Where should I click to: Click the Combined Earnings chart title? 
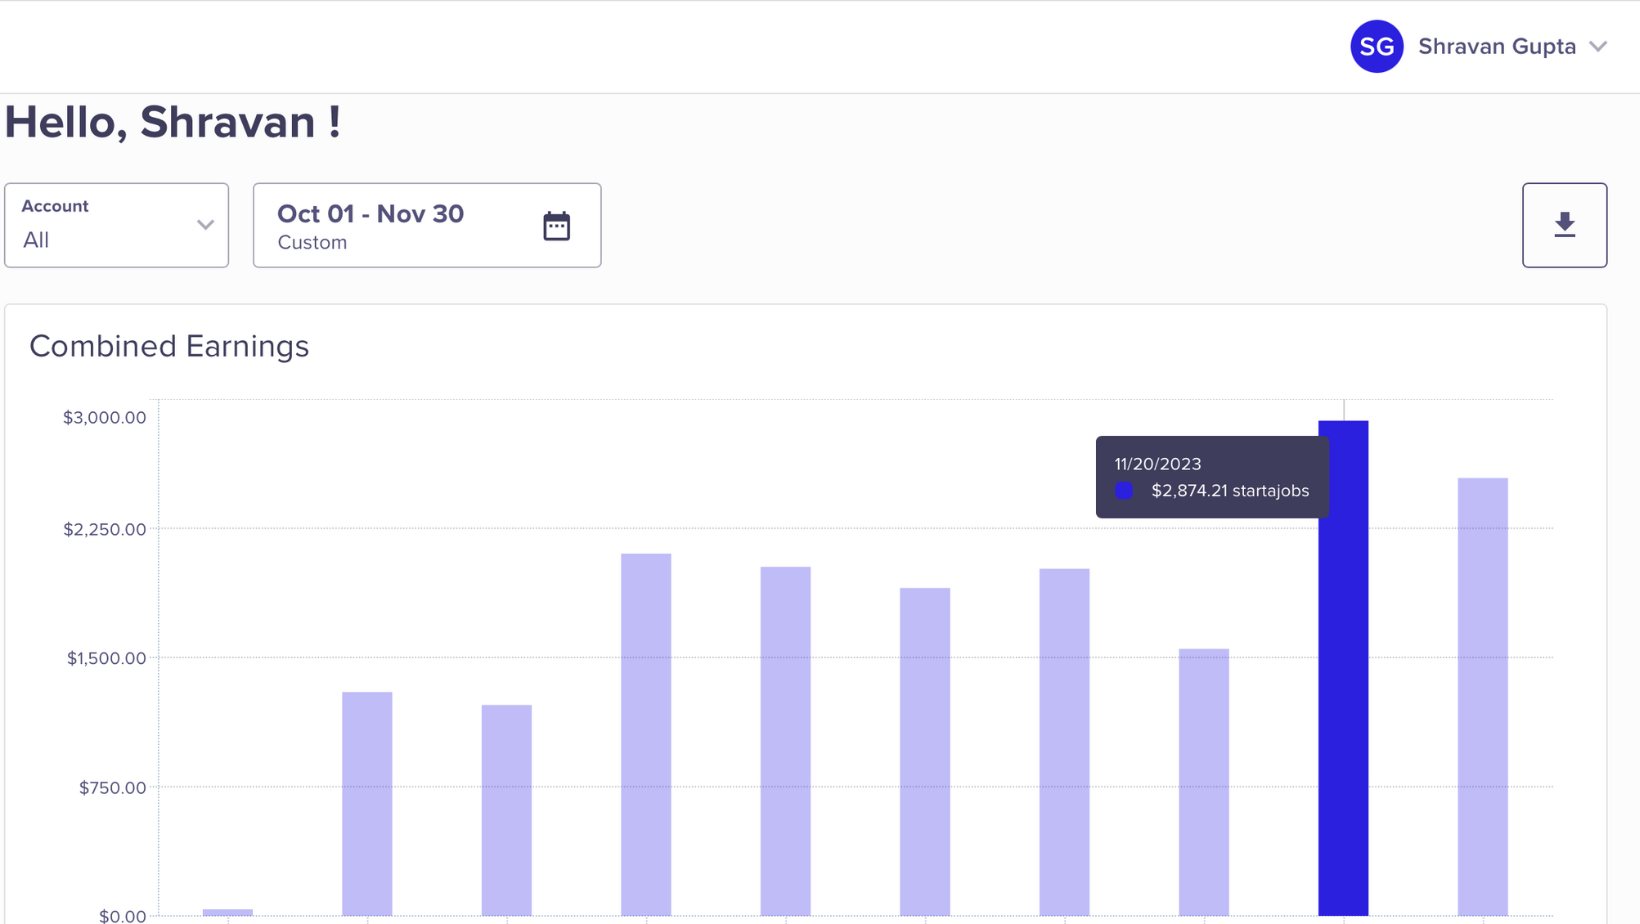click(x=169, y=346)
